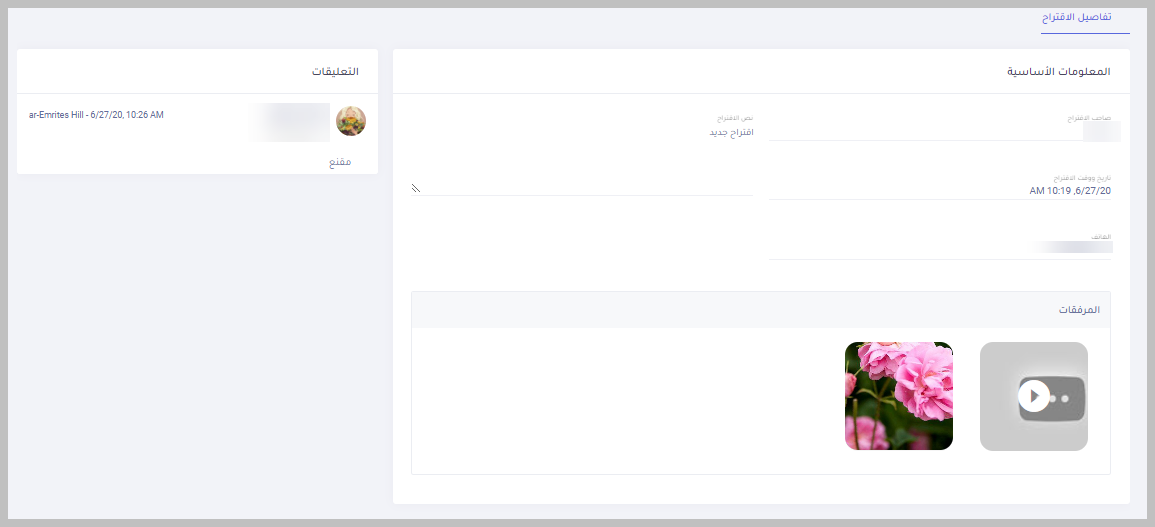Play the attached video
Screen dimensions: 1155x527
pos(1033,397)
